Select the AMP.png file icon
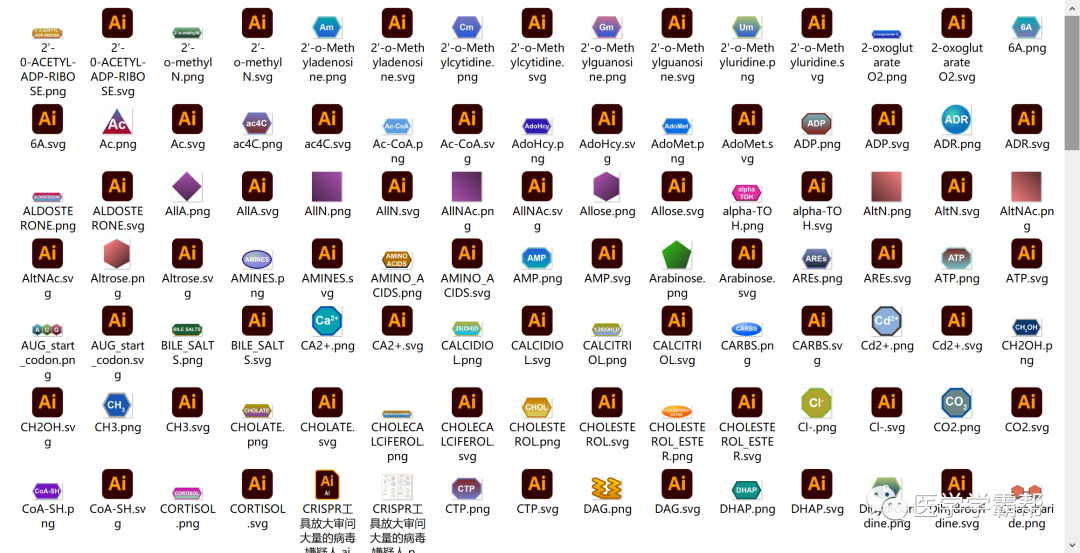 (537, 258)
